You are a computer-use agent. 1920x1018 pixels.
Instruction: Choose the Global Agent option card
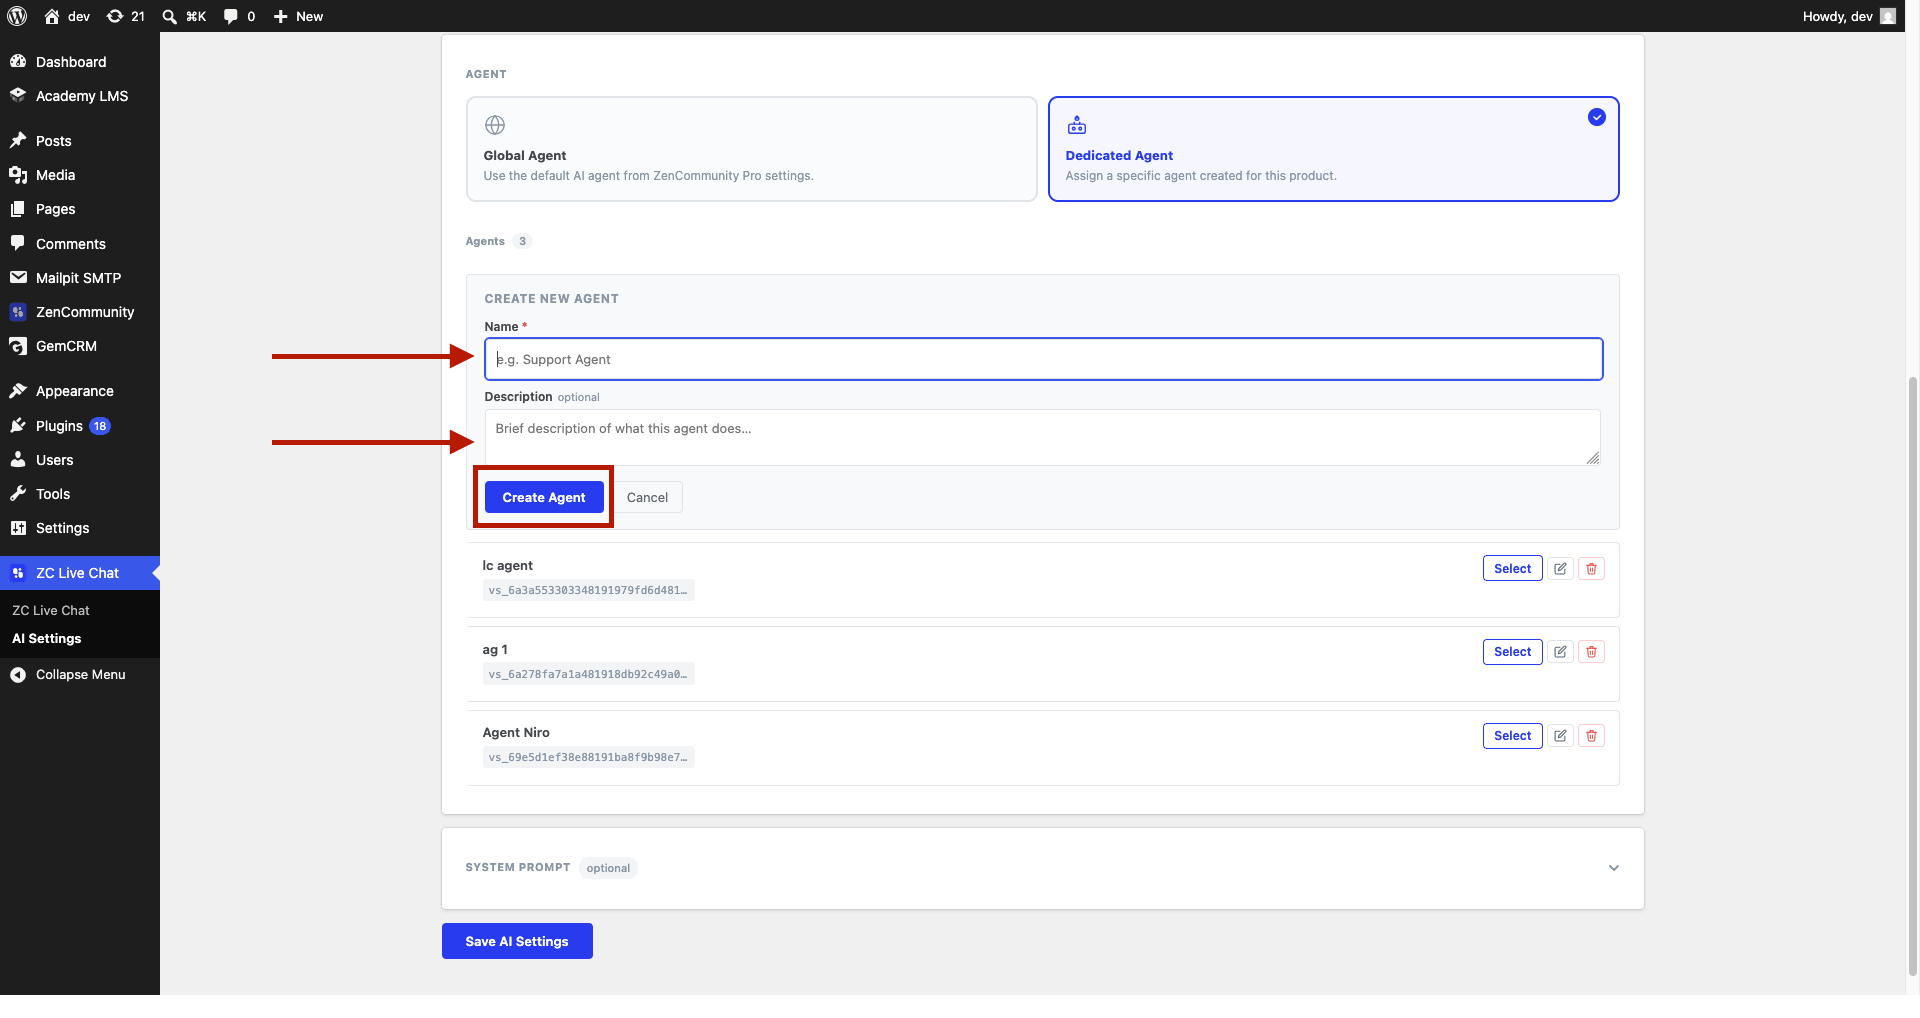(751, 149)
